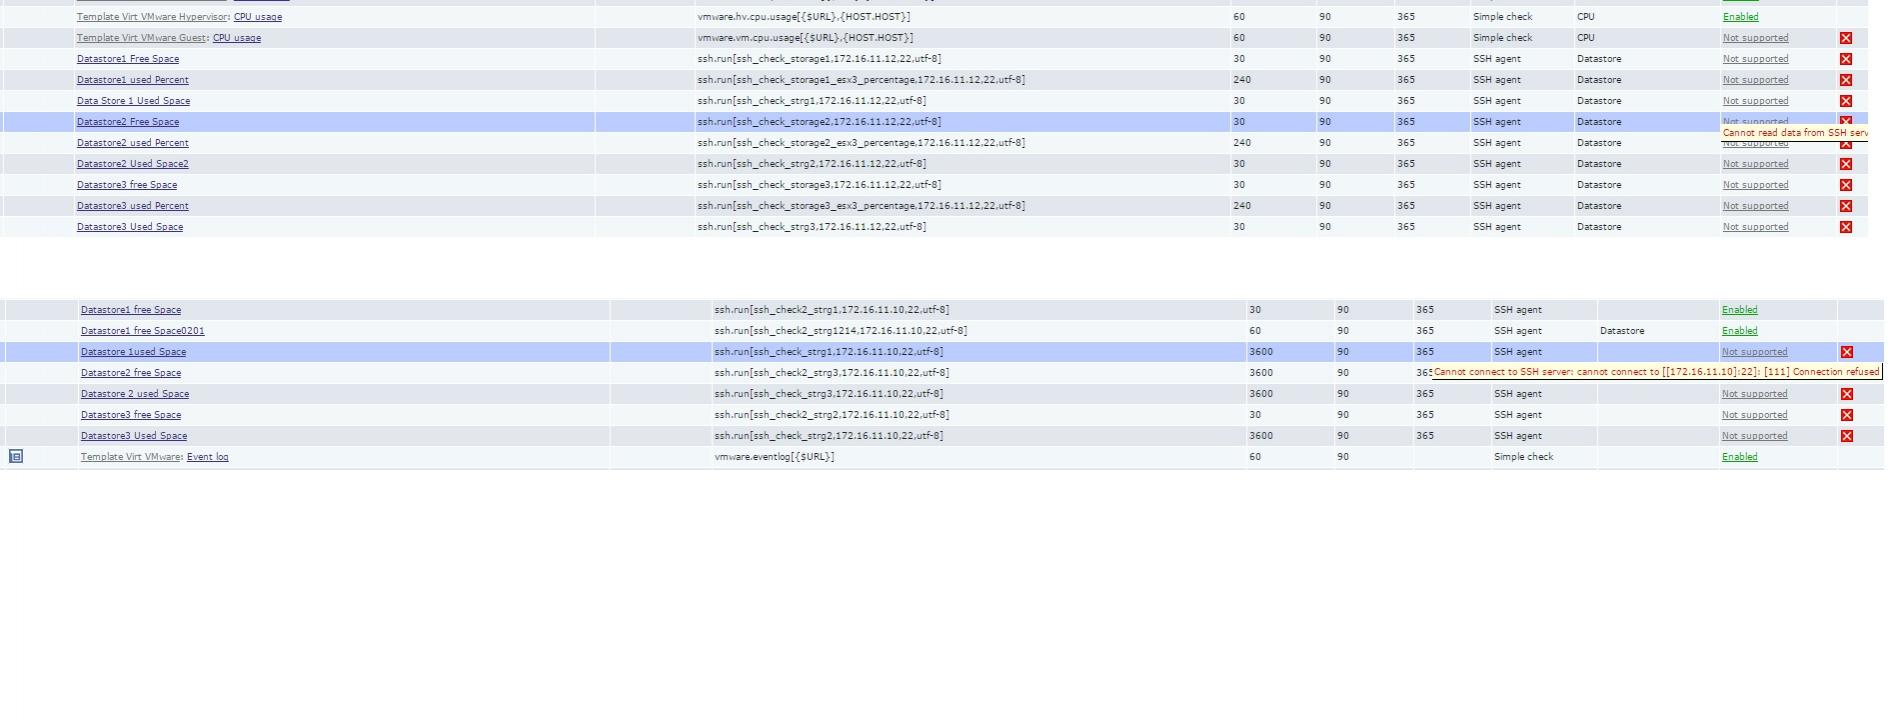Open the highlighted Datastore 1used Space item
The height and width of the screenshot is (720, 1897).
(134, 352)
